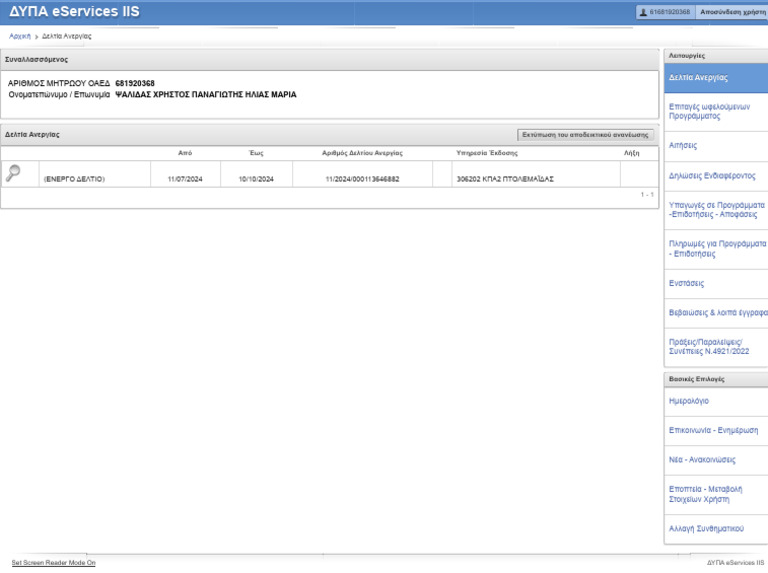This screenshot has width=768, height=573.
Task: Click the Έως column header
Action: click(x=256, y=153)
